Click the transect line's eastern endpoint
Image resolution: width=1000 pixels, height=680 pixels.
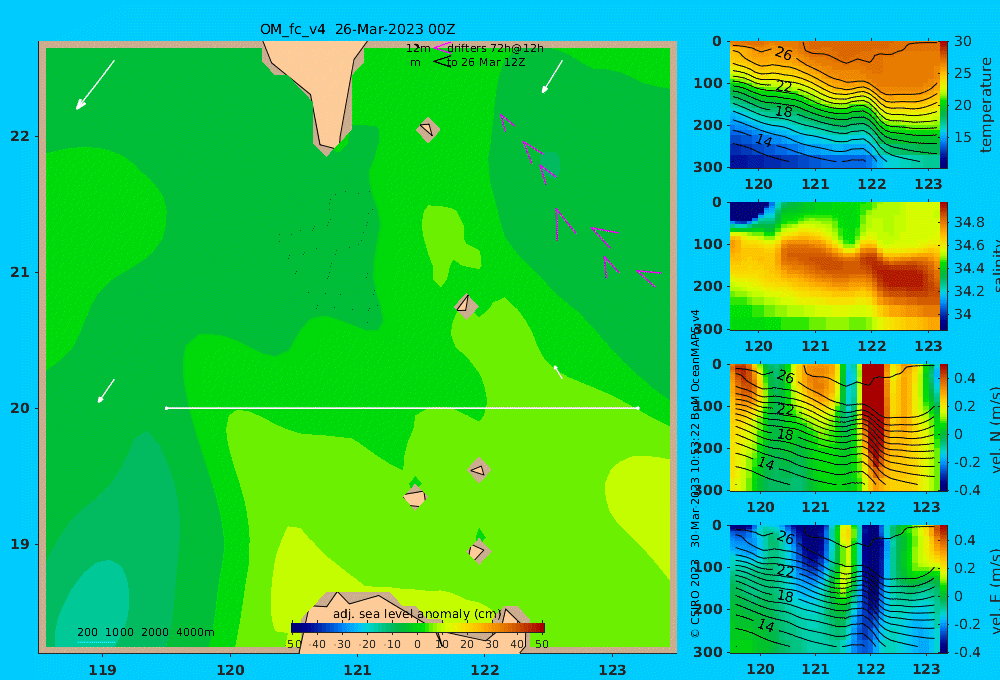638,408
